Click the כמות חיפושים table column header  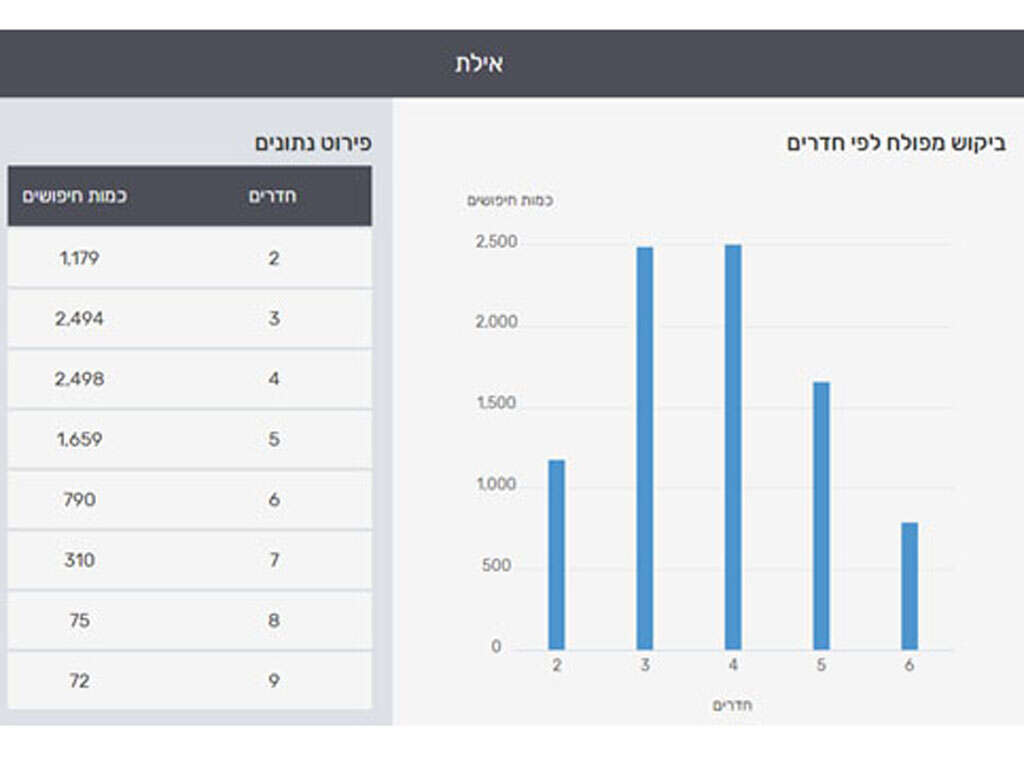(74, 196)
